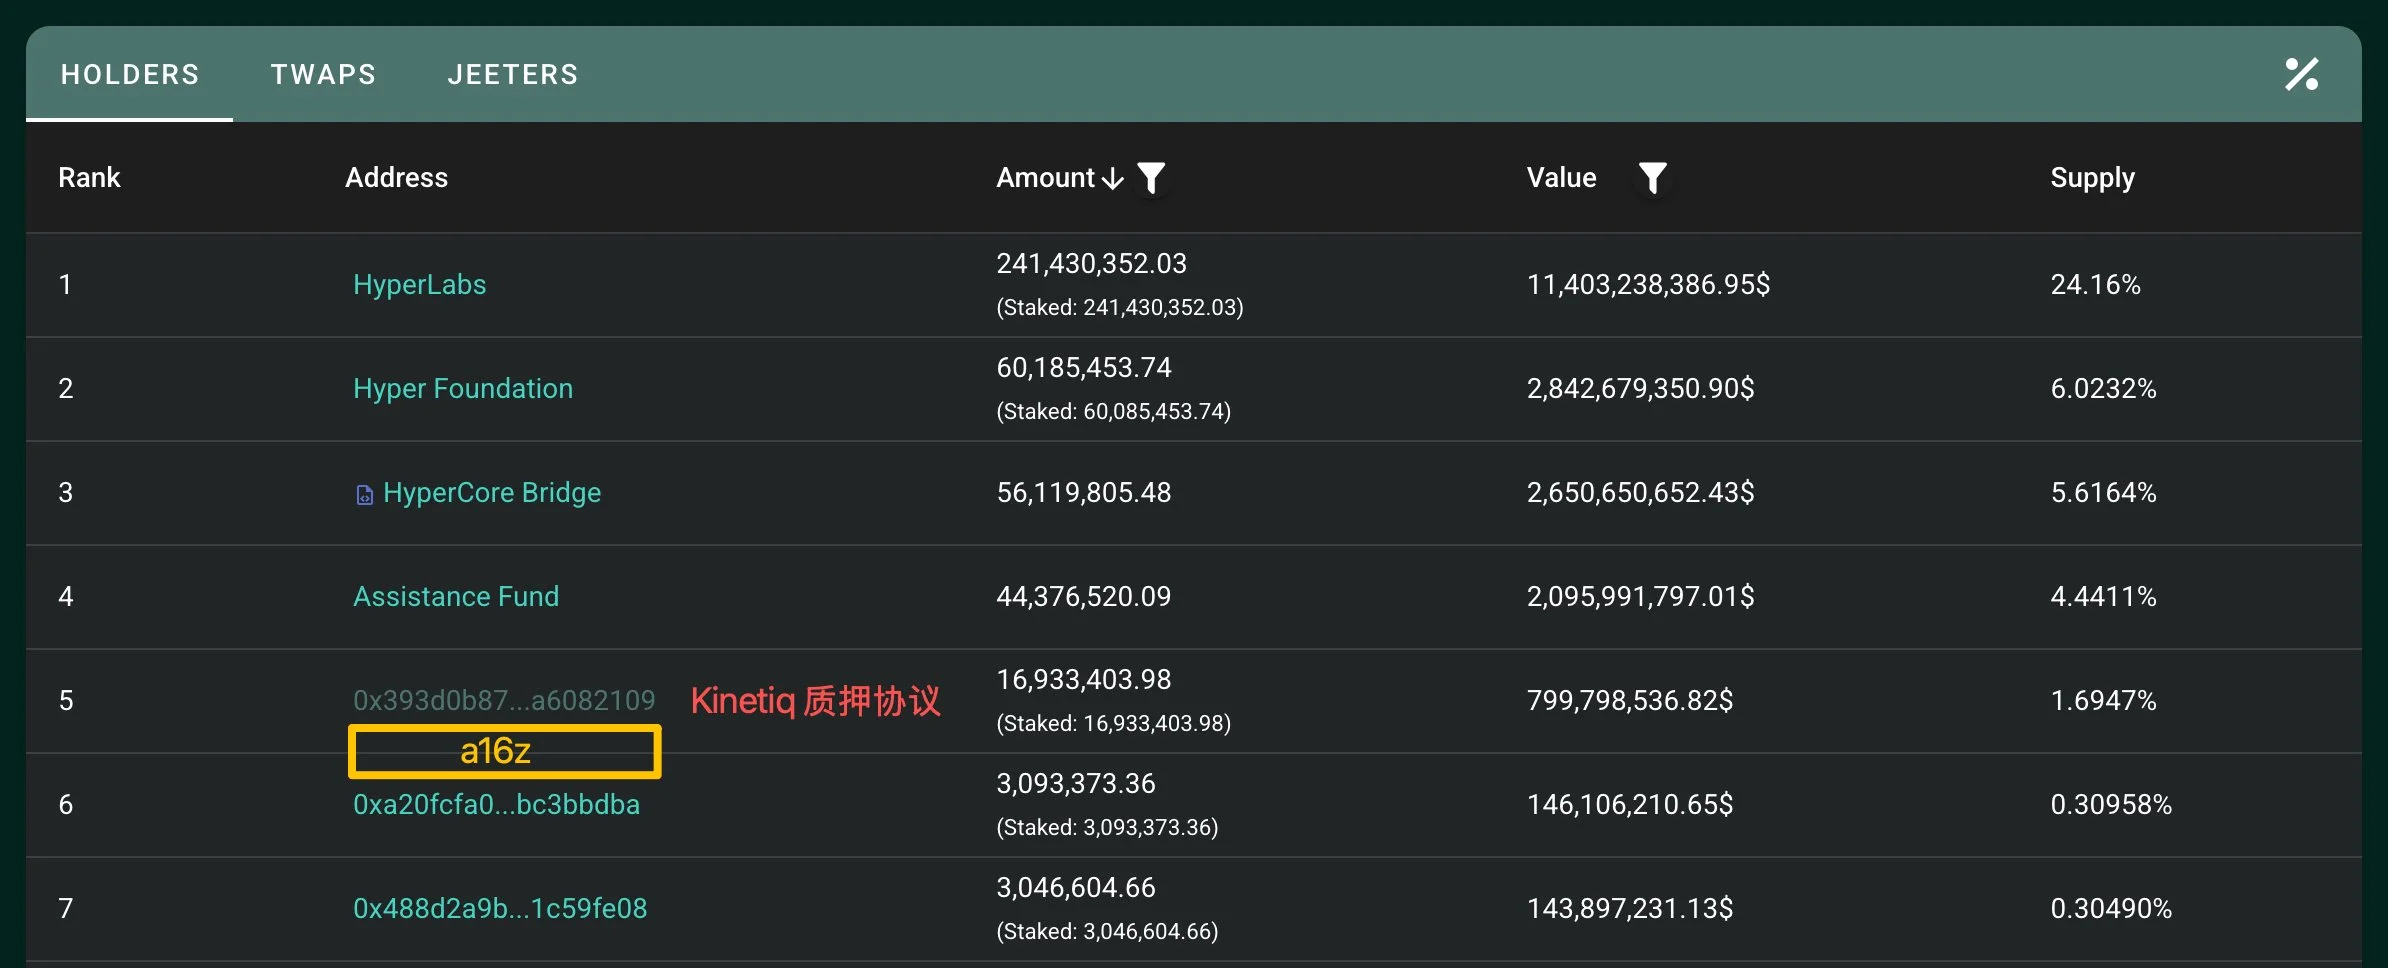Open the Value column filter

pyautogui.click(x=1652, y=178)
